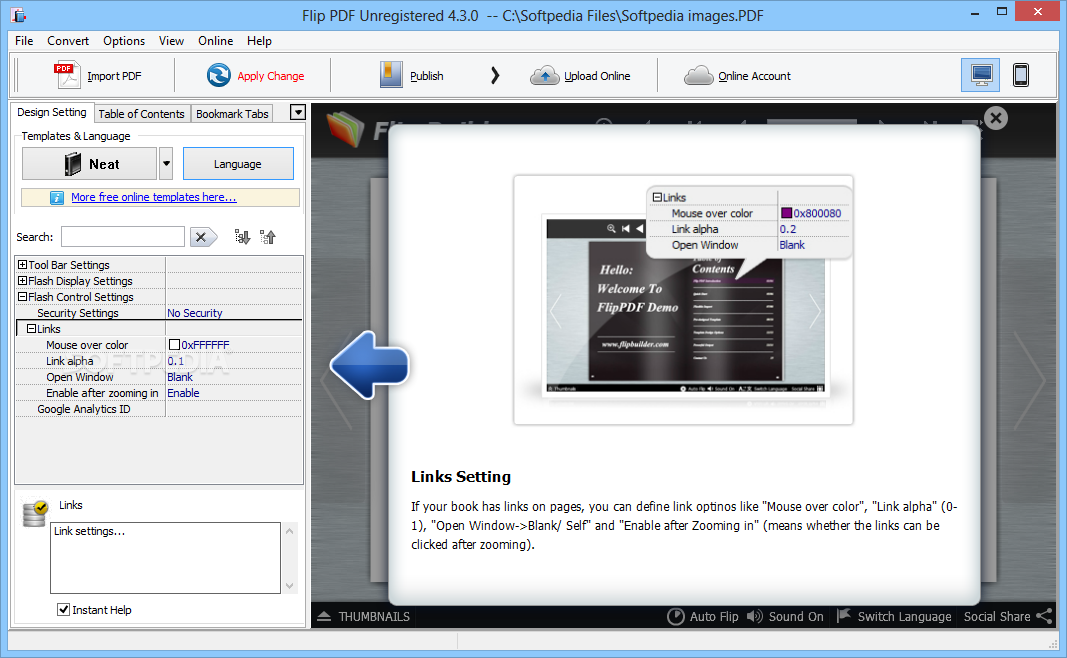The image size is (1067, 658).
Task: Click Mouse over color 0xFFFFFF swatch
Action: (x=174, y=345)
